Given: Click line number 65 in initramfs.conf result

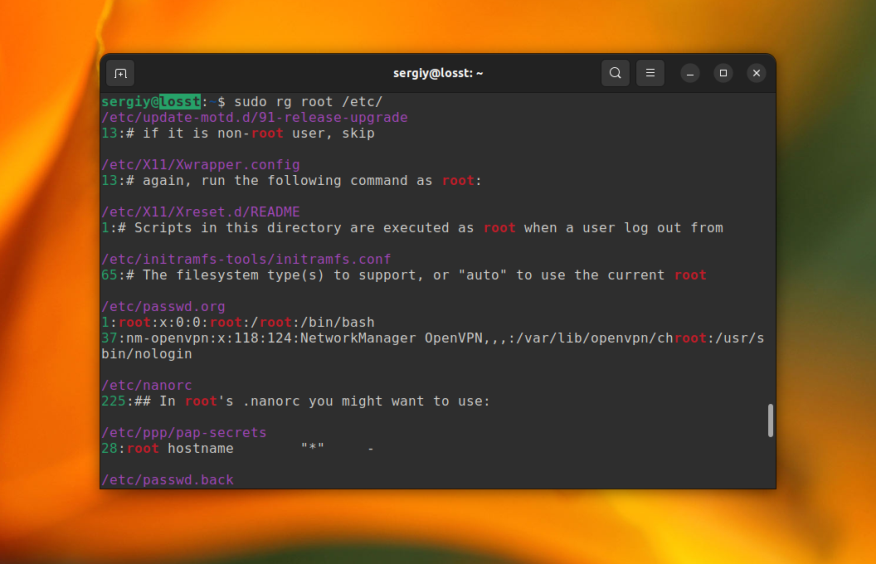Looking at the screenshot, I should click(109, 275).
